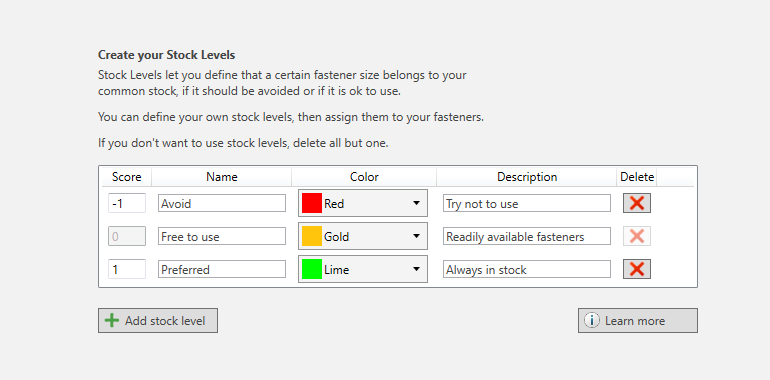Edit the 'Try not to use' description
770x380 pixels.
(527, 203)
